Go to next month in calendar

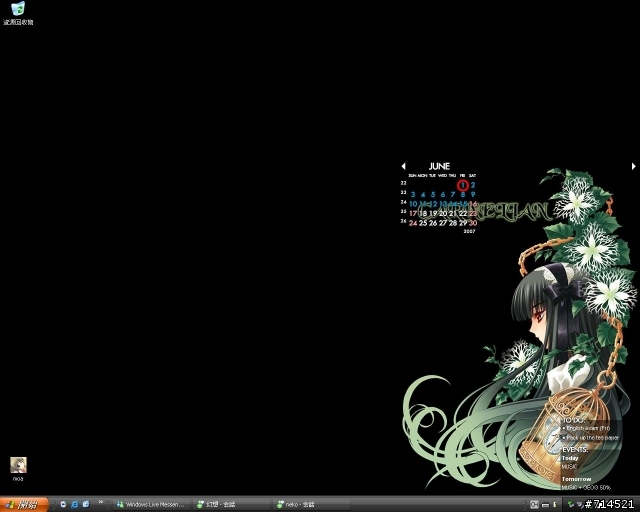pyautogui.click(x=633, y=166)
